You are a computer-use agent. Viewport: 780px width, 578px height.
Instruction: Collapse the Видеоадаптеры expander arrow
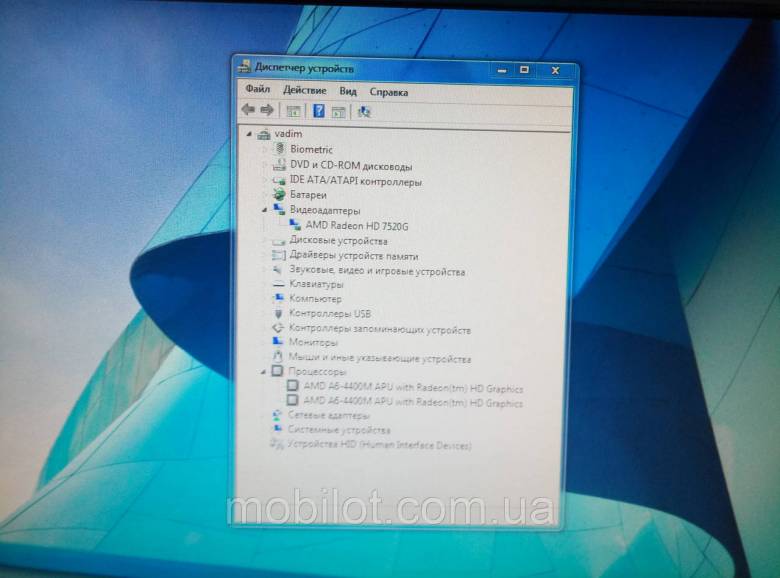265,210
